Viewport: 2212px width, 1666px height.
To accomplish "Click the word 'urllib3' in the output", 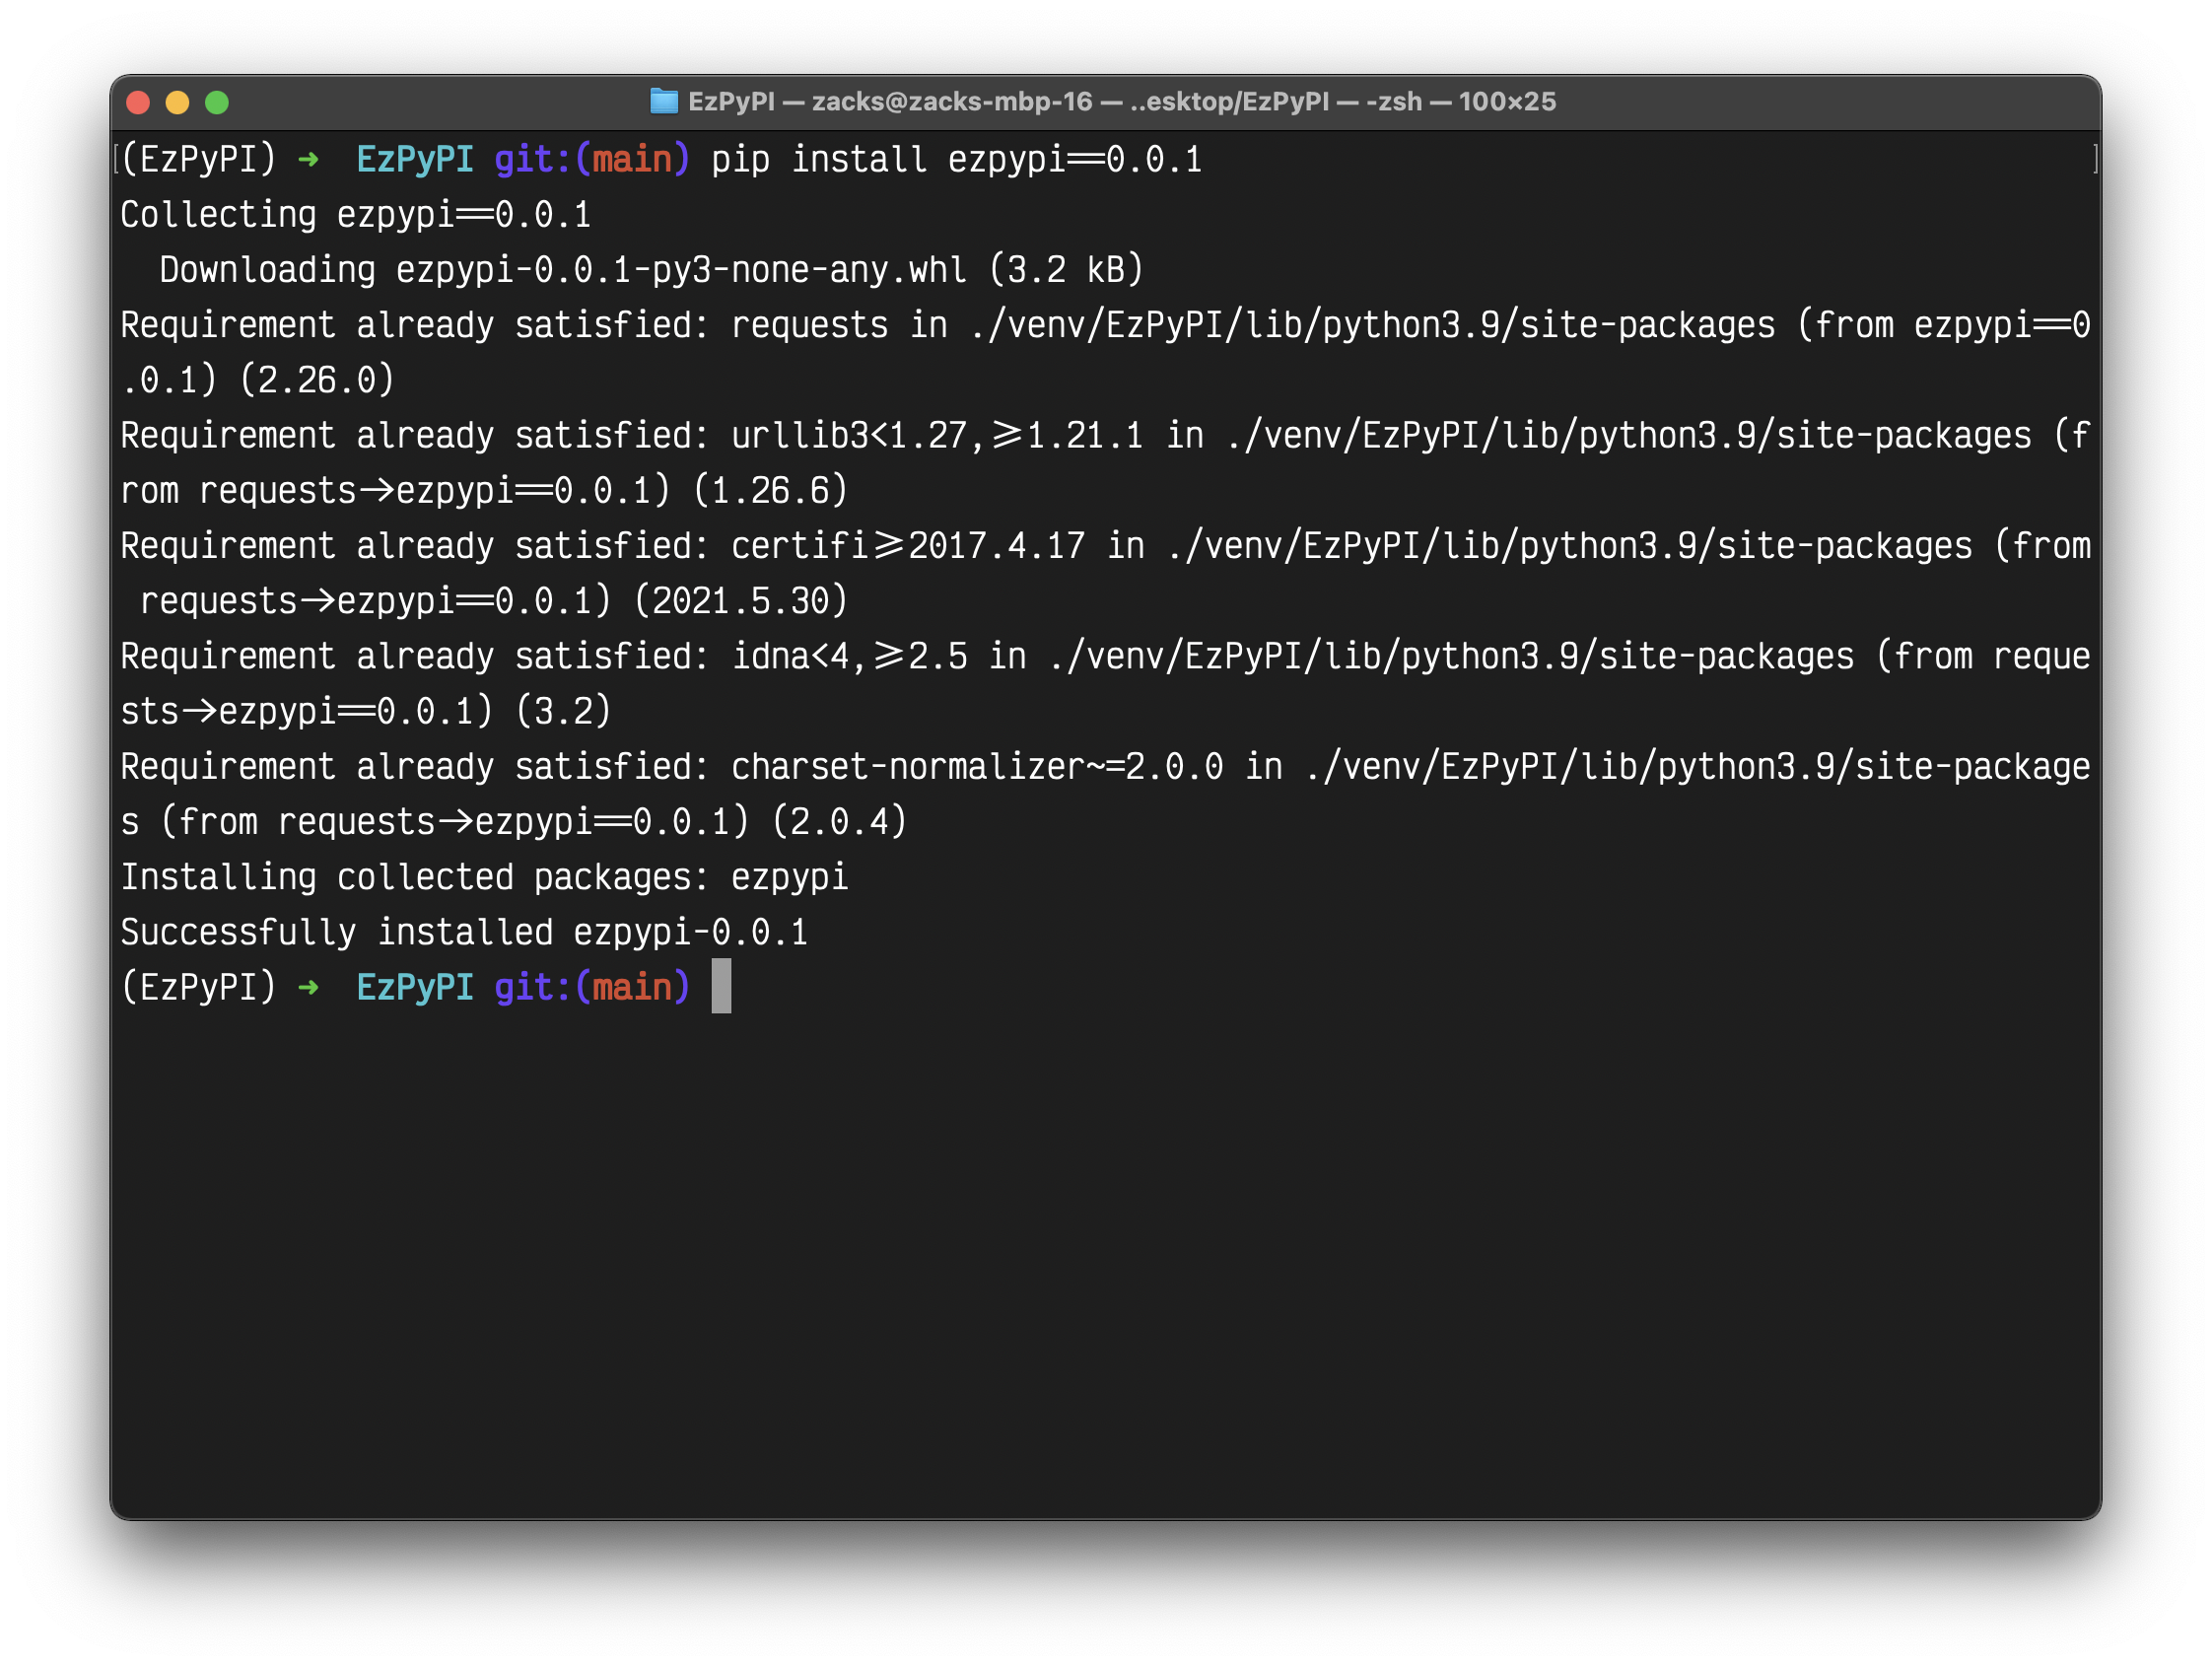I will tap(800, 436).
